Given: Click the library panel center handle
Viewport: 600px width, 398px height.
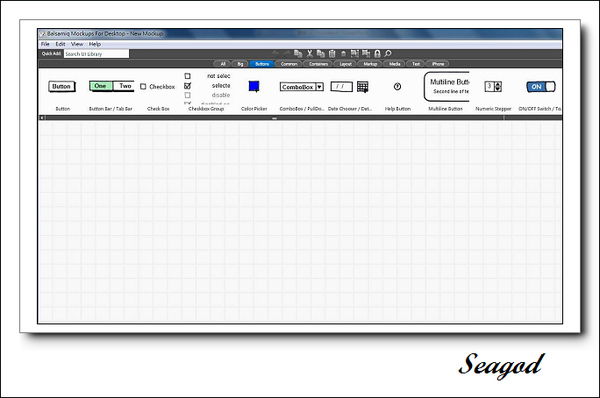Looking at the screenshot, I should click(274, 118).
